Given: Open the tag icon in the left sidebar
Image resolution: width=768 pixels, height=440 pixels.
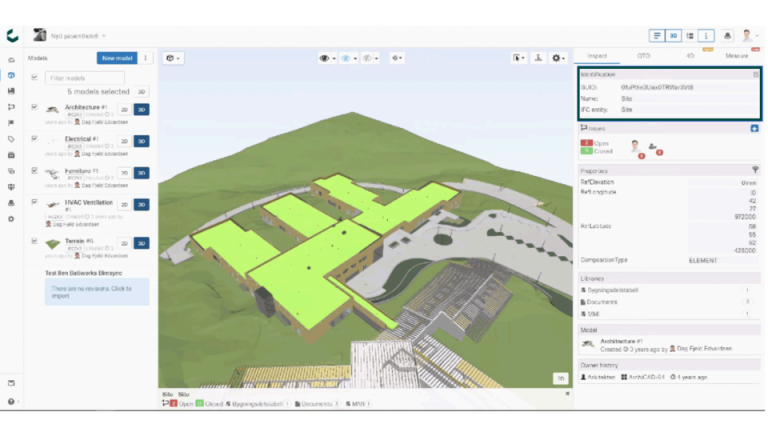Looking at the screenshot, I should (x=11, y=139).
